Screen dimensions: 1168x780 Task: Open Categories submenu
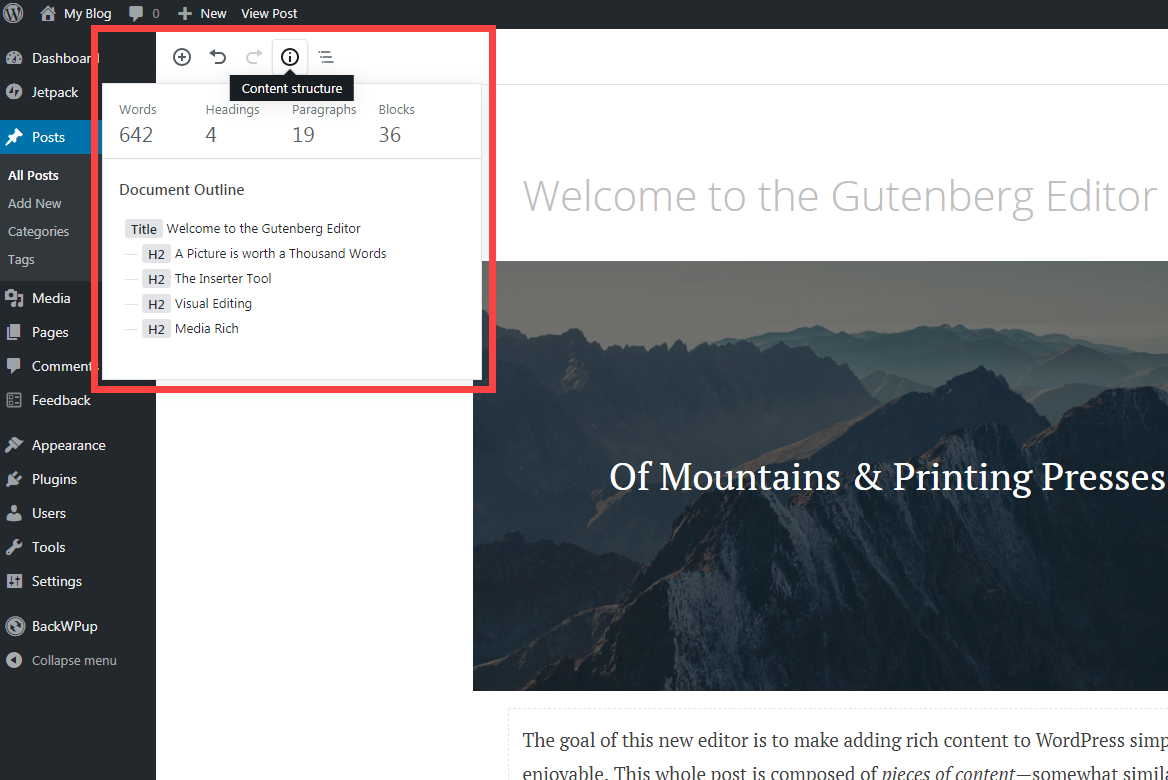coord(38,232)
